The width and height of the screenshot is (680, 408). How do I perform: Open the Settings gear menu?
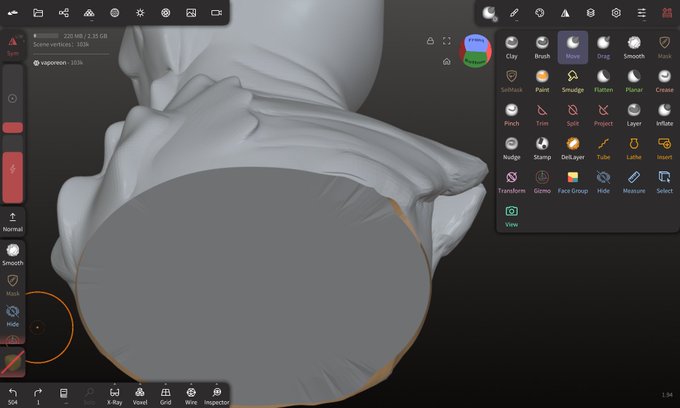click(x=616, y=13)
